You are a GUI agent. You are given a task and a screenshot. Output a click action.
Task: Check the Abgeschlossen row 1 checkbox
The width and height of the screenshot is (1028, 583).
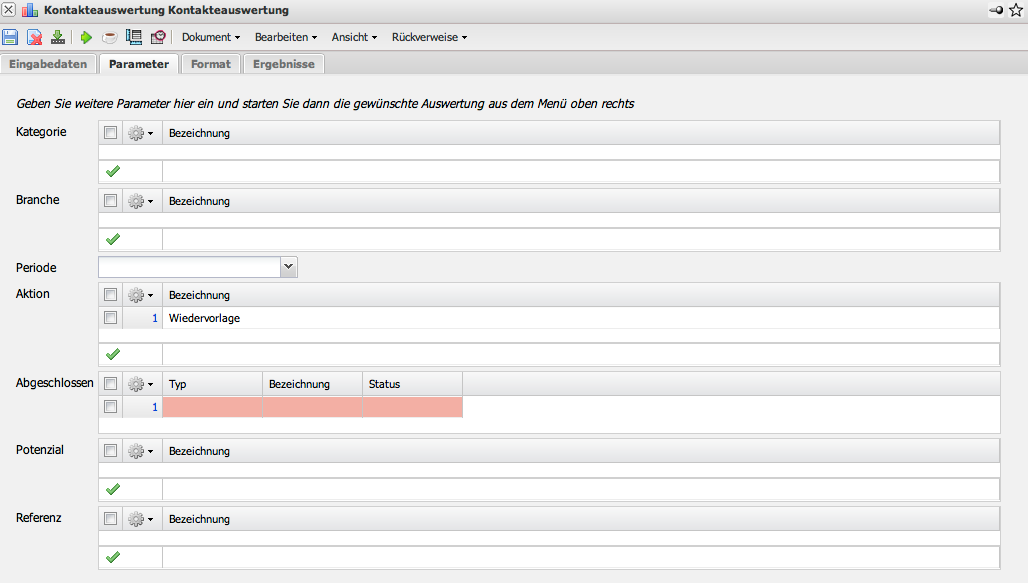coord(111,407)
